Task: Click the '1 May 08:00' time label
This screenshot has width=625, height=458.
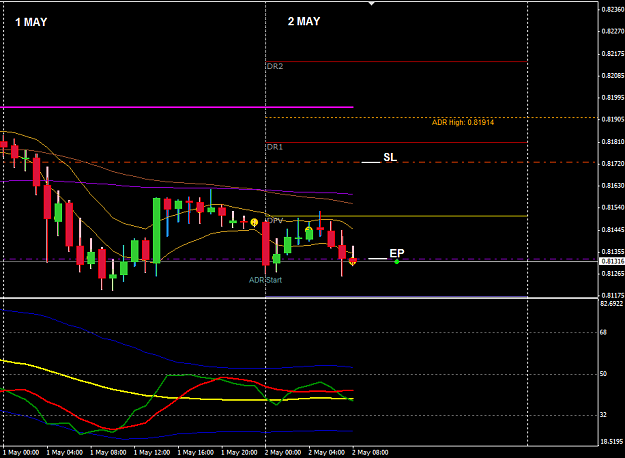Action: point(108,452)
